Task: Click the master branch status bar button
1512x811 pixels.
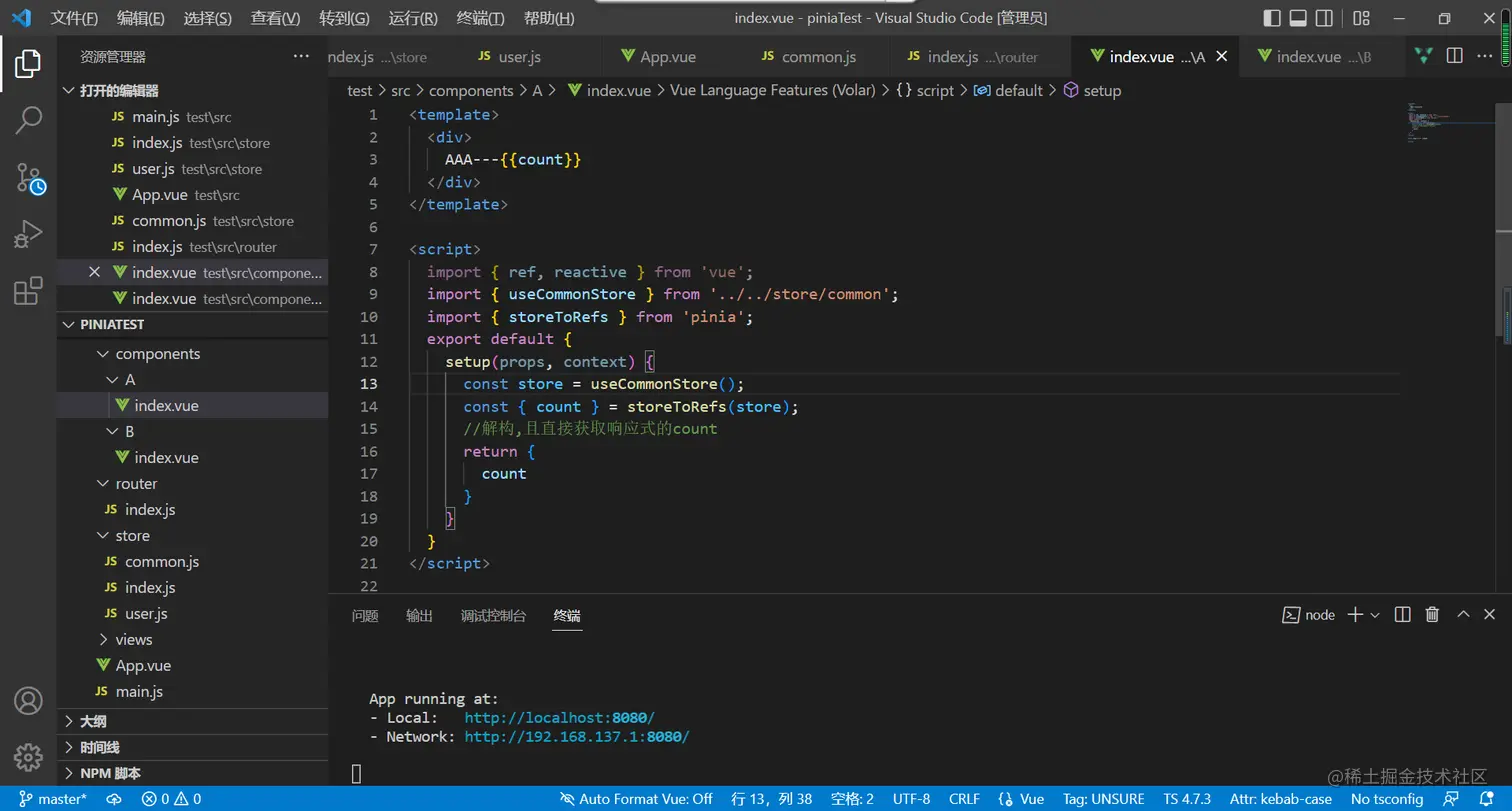Action: [53, 799]
